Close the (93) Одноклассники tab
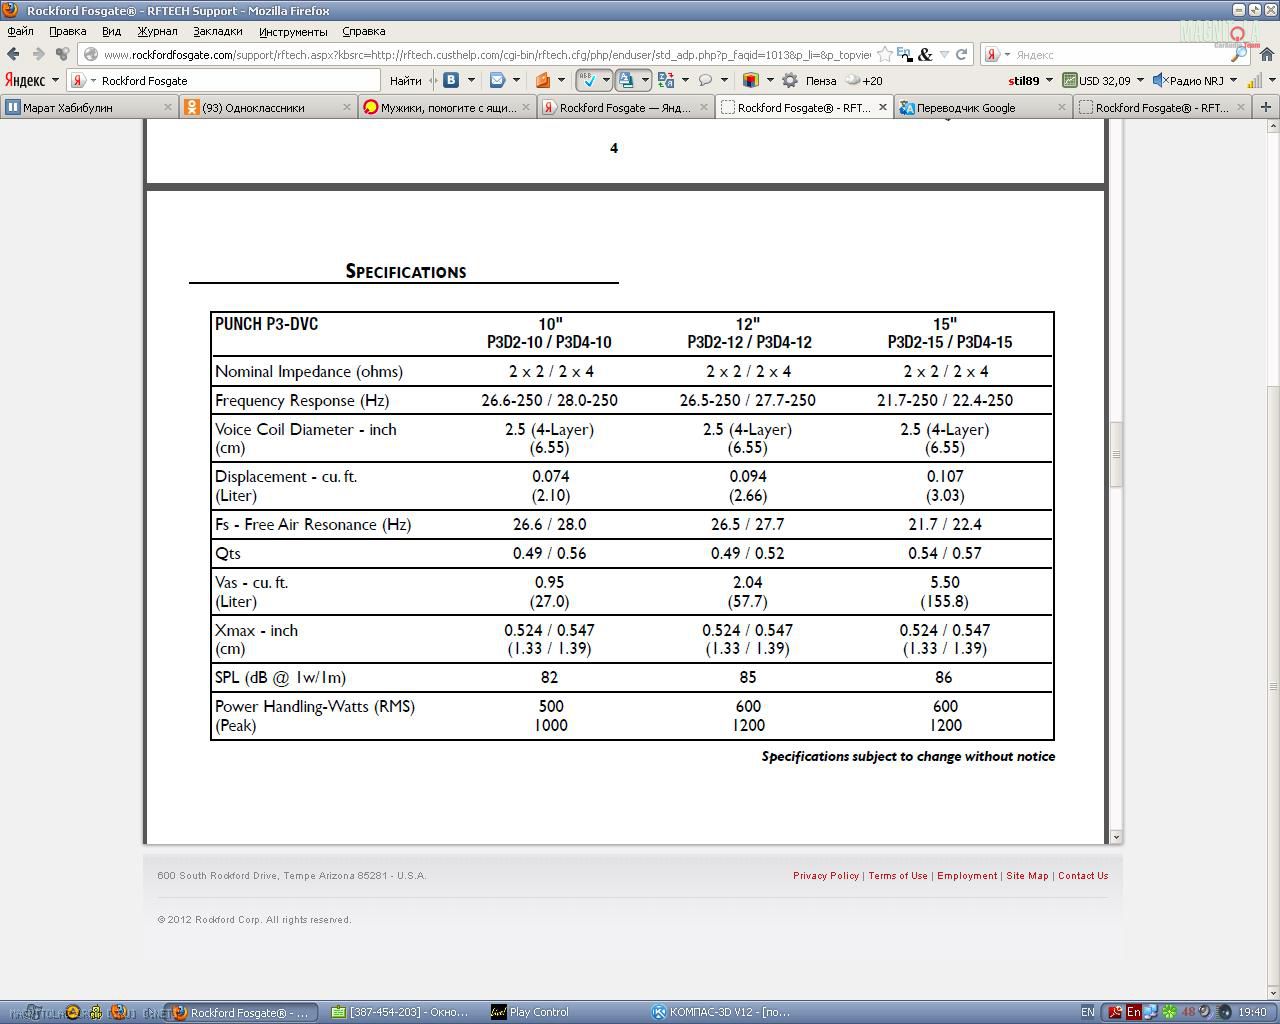Image resolution: width=1280 pixels, height=1024 pixels. [347, 107]
